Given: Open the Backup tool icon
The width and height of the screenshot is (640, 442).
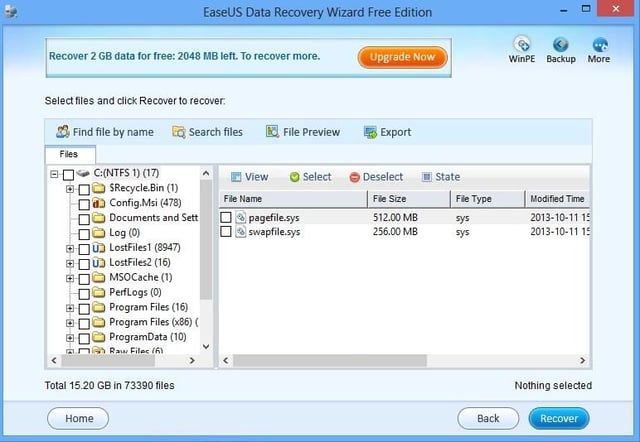Looking at the screenshot, I should tap(560, 44).
